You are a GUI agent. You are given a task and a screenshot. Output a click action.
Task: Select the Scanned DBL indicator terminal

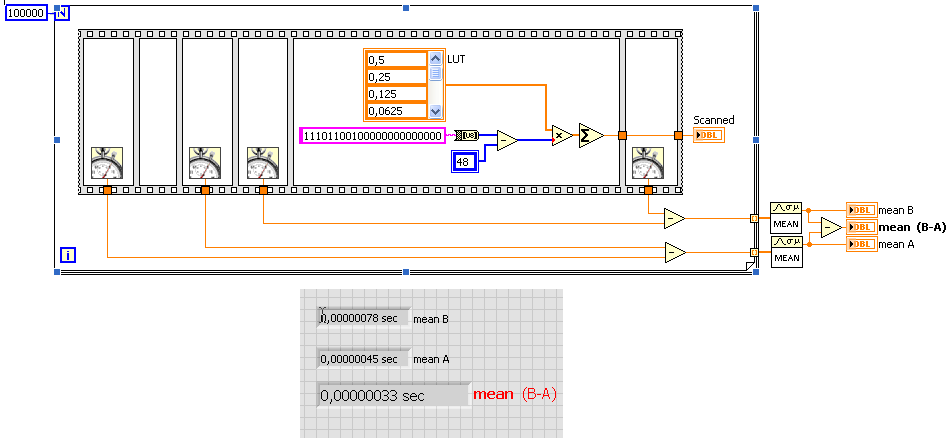pyautogui.click(x=709, y=135)
